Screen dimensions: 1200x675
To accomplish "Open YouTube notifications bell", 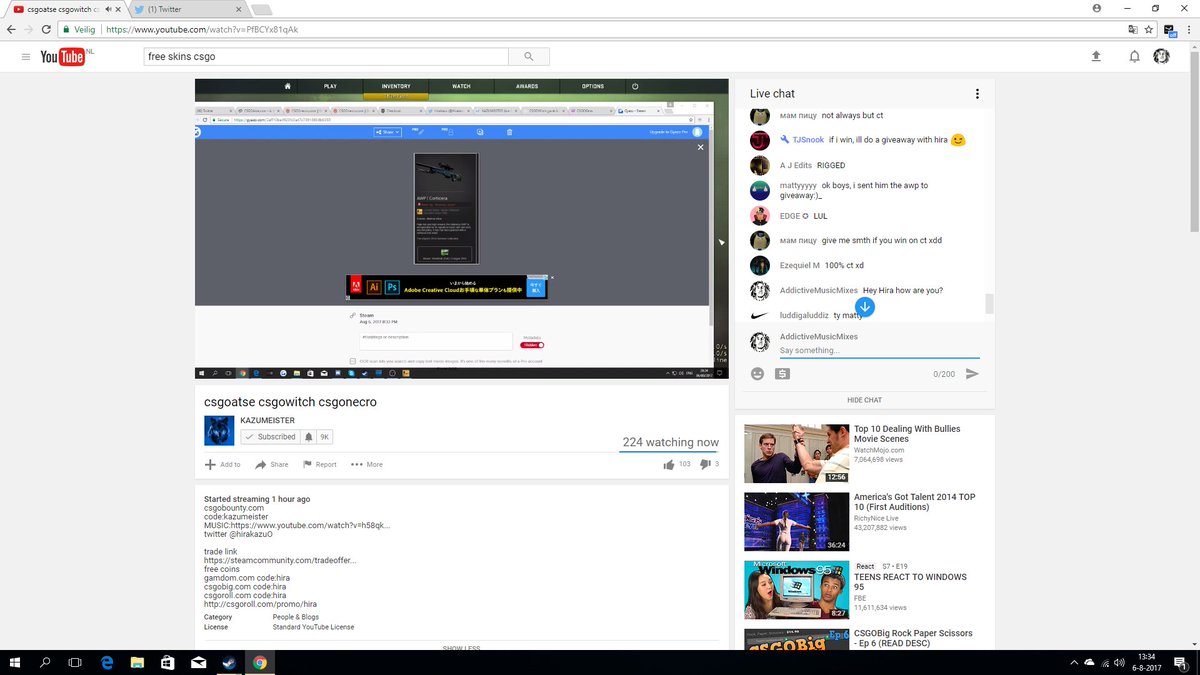I will (x=1134, y=57).
